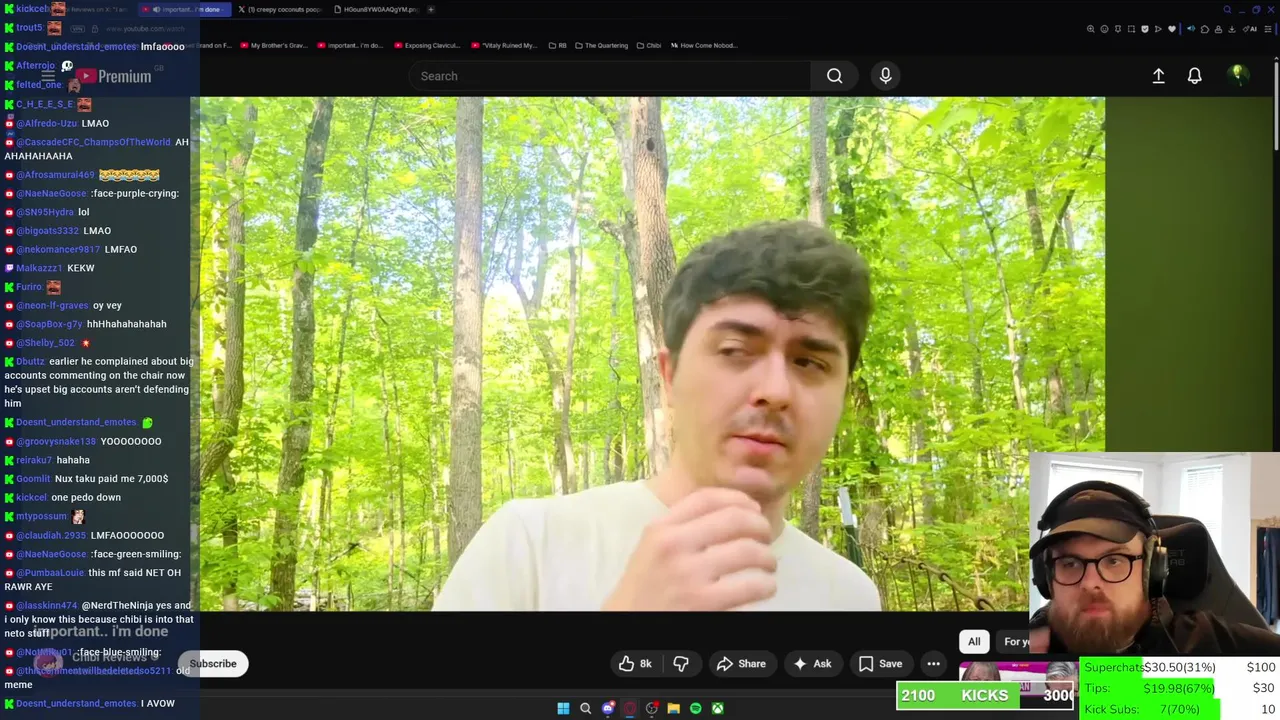The height and width of the screenshot is (720, 1280).
Task: Switch to 'important.. i'm done' browser tab
Action: pos(184,9)
